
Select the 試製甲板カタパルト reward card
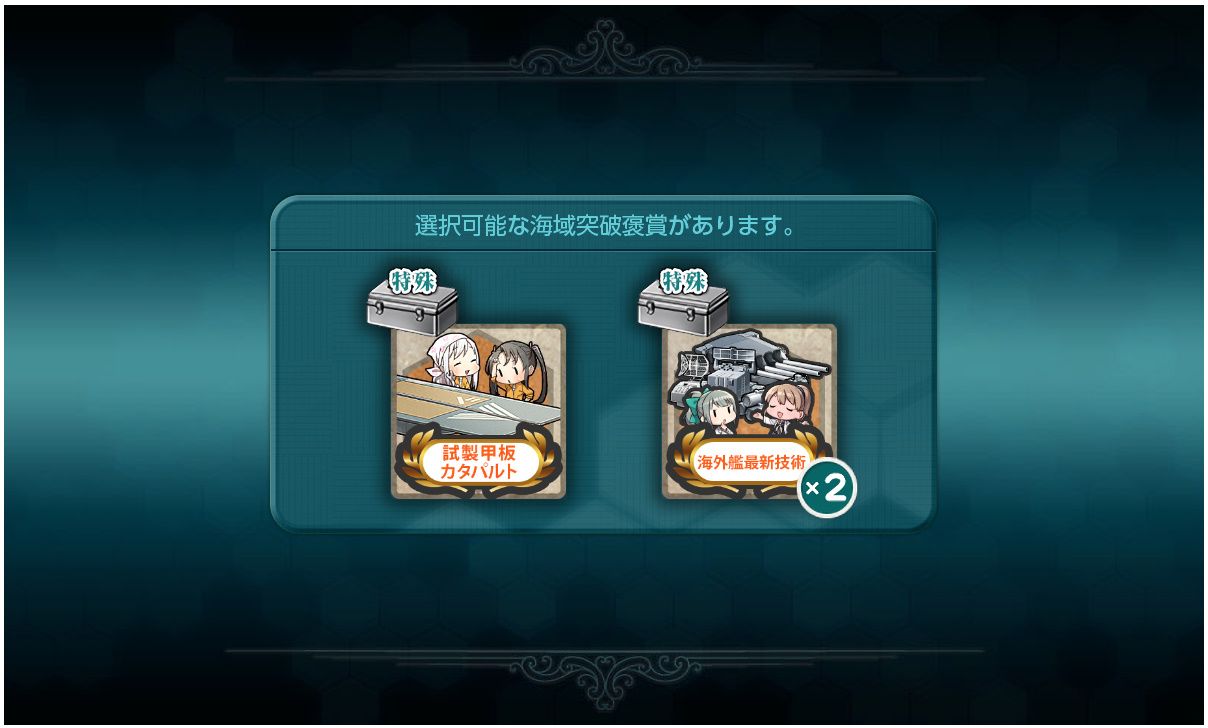pos(478,411)
